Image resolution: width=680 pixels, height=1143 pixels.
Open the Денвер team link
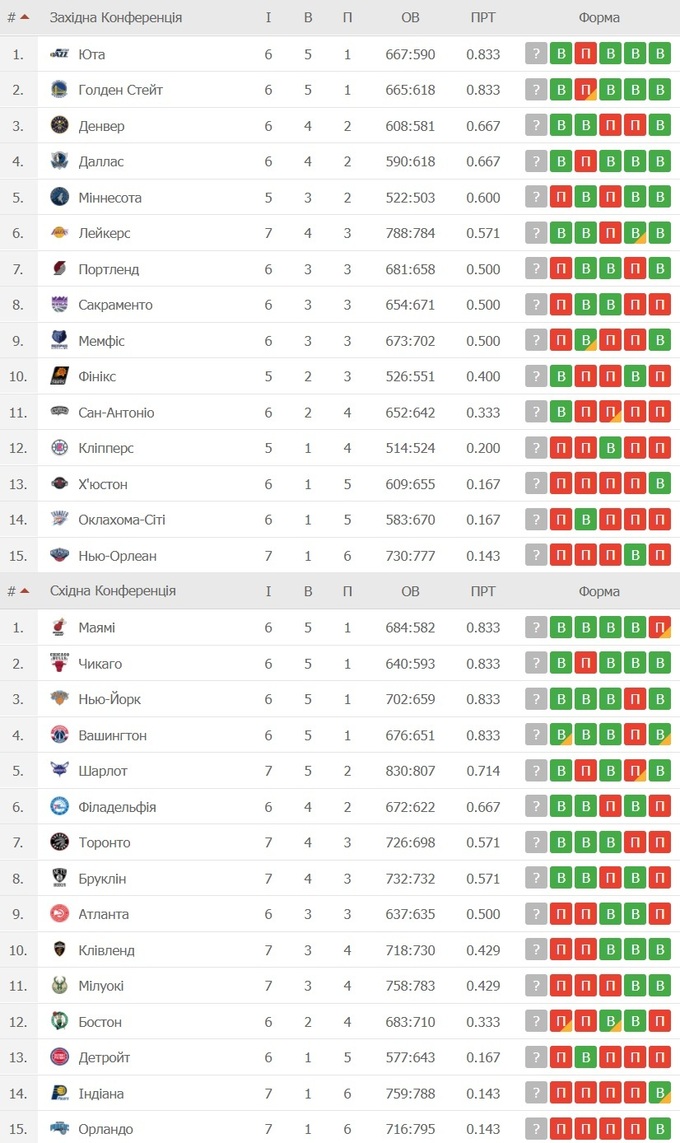(101, 126)
